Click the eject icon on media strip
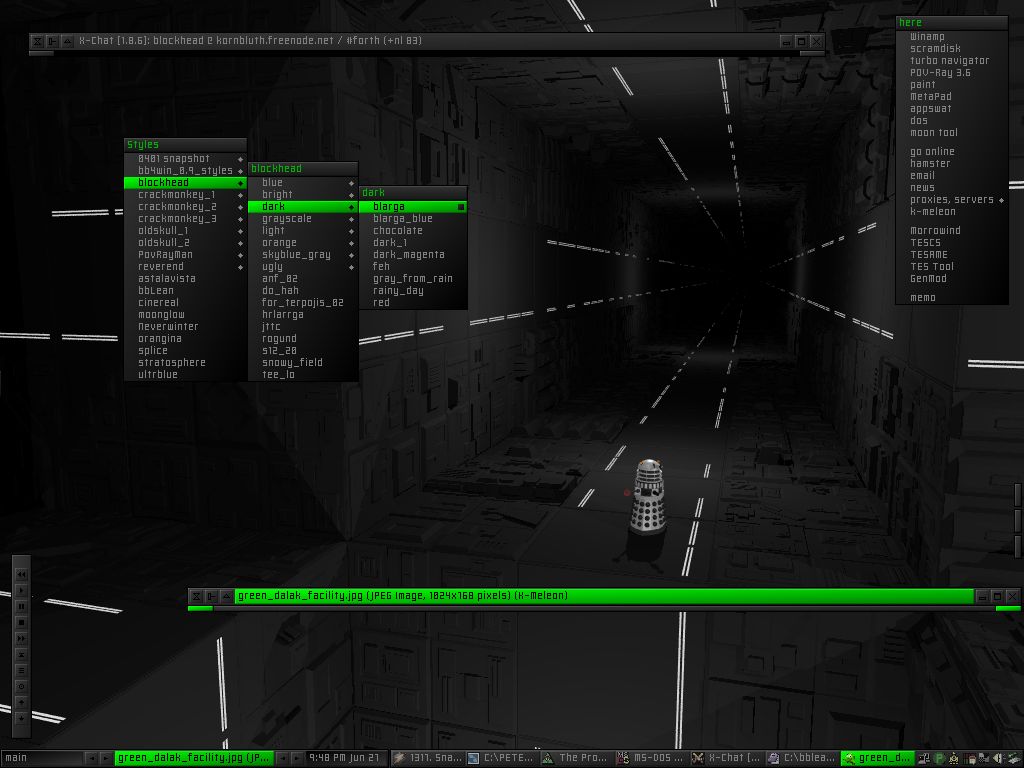The height and width of the screenshot is (768, 1024). coord(22,654)
